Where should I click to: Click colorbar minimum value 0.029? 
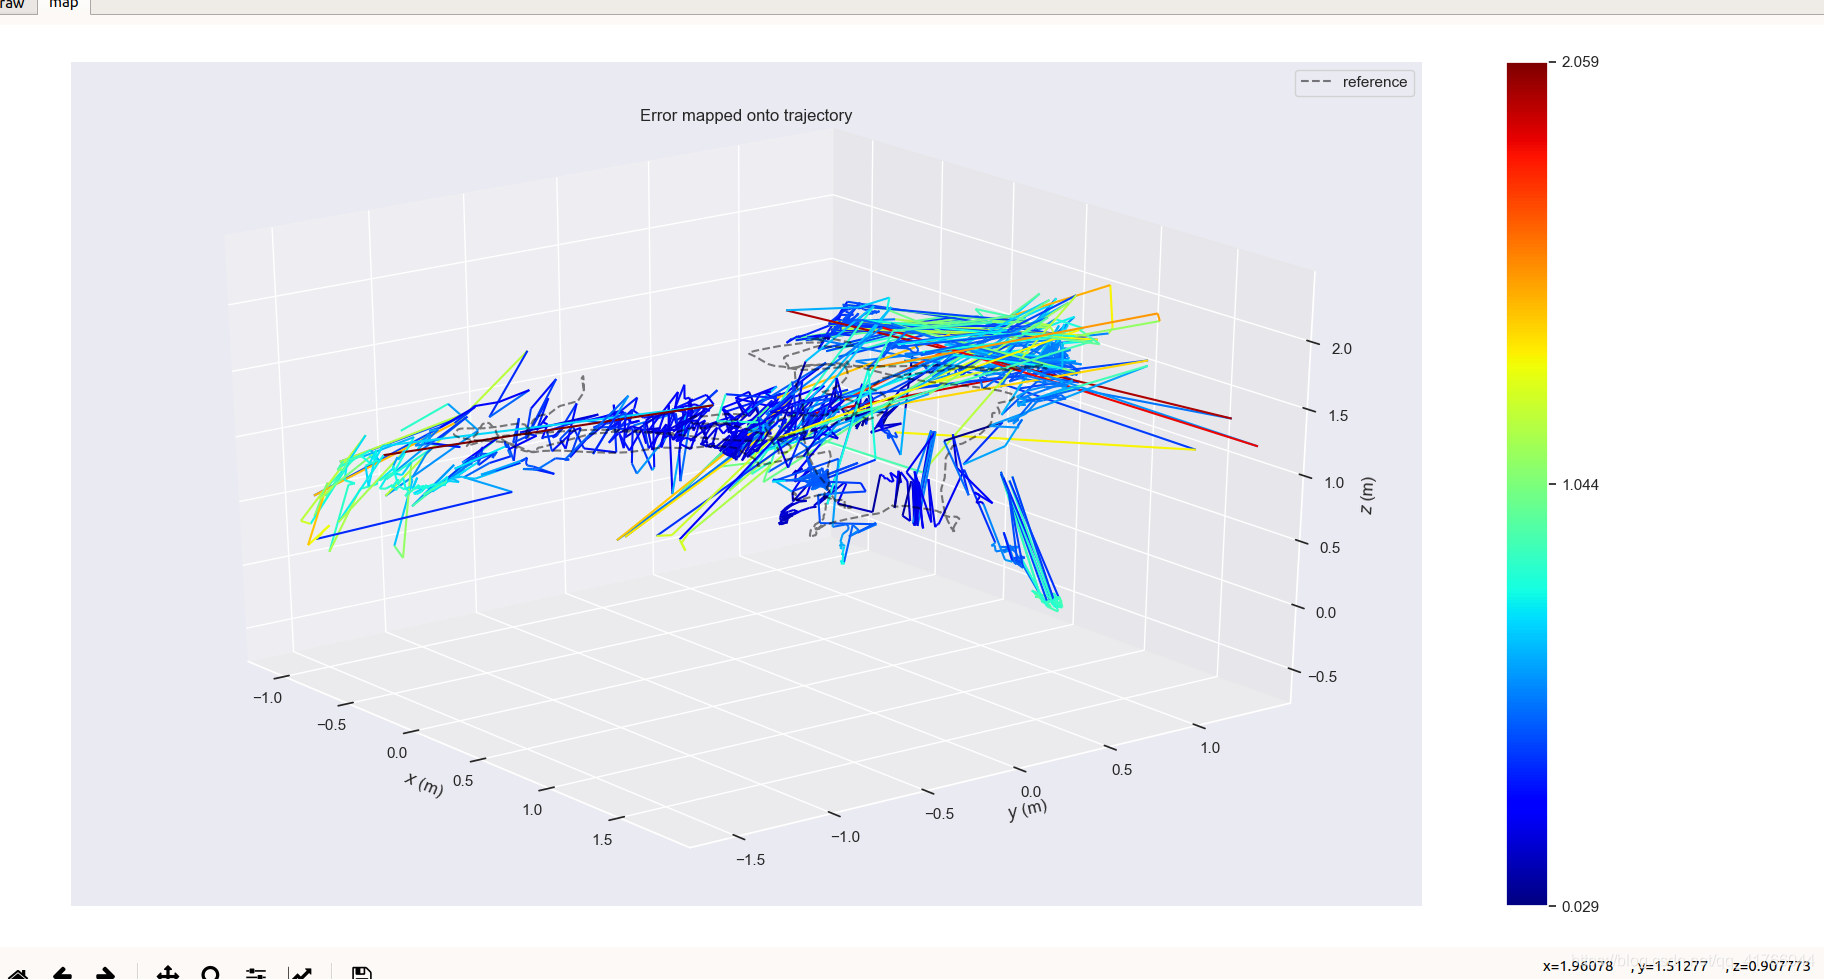[1580, 907]
